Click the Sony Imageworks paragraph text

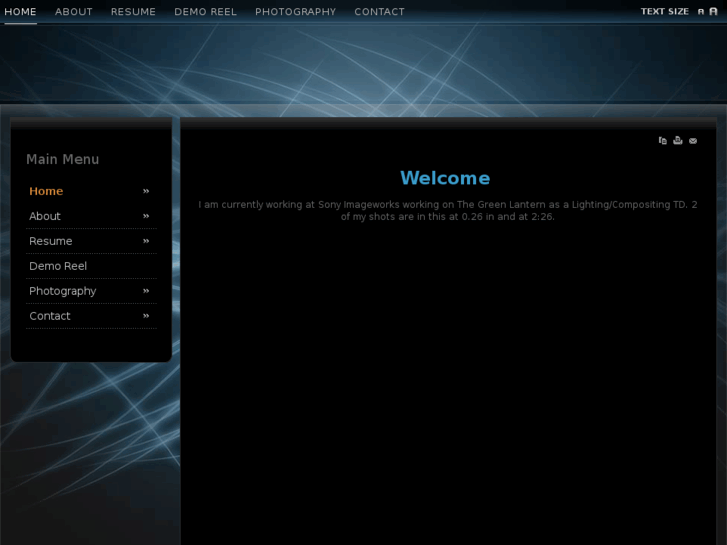[448, 211]
